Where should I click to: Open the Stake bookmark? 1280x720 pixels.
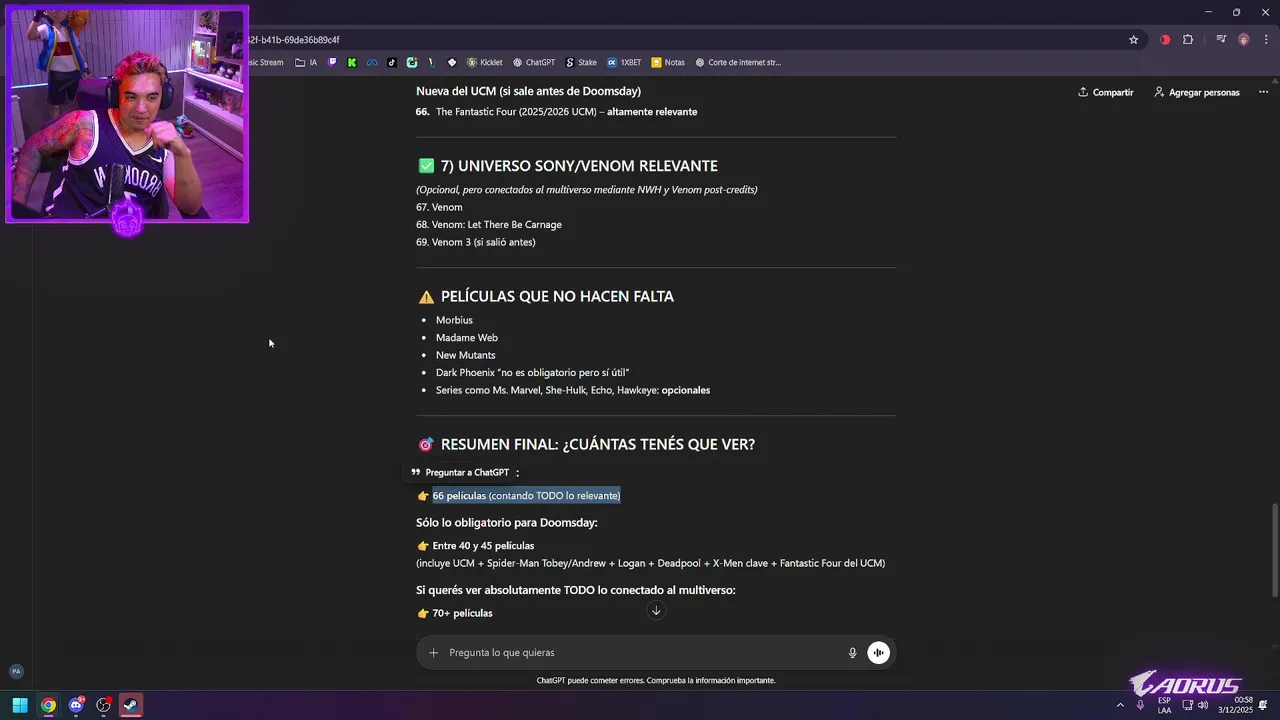point(581,62)
